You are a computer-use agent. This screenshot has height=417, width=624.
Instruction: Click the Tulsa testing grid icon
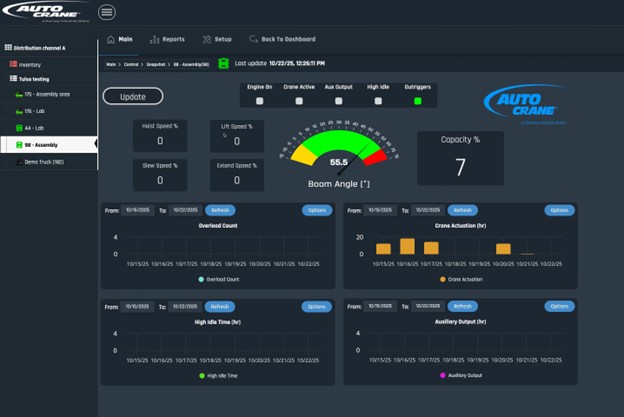tap(13, 78)
